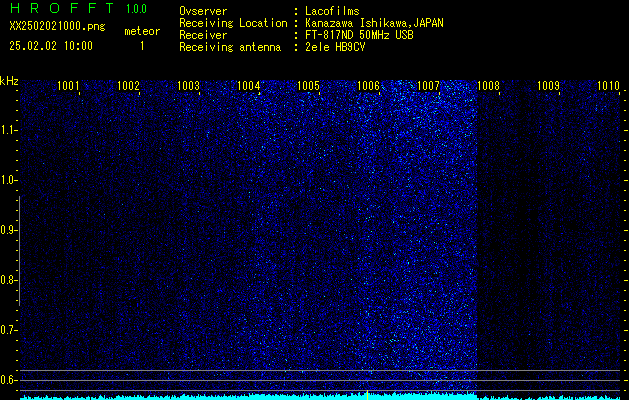This screenshot has width=629, height=400.
Task: Click time axis label 1006
Action: 368,85
